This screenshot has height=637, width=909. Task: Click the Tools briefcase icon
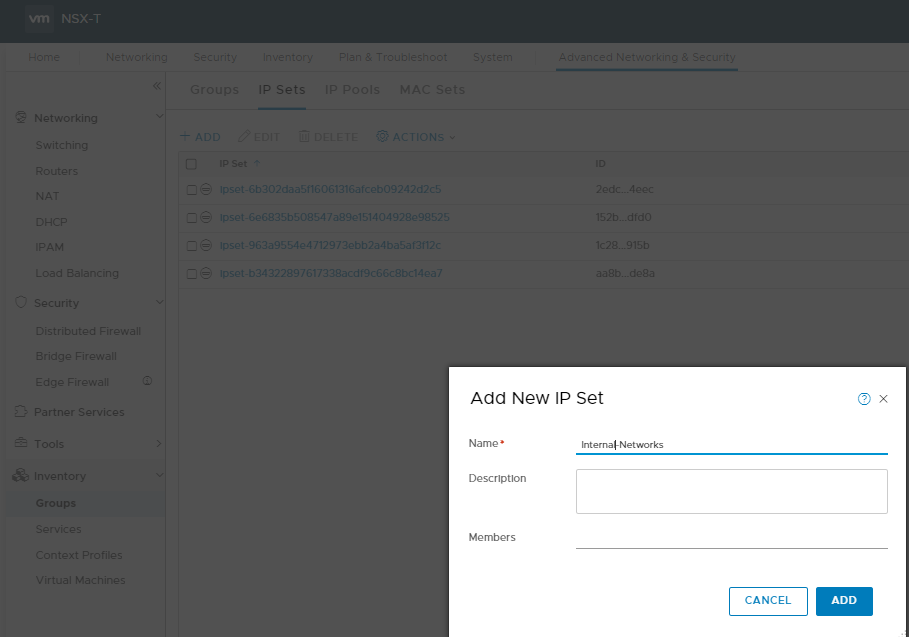coord(21,443)
